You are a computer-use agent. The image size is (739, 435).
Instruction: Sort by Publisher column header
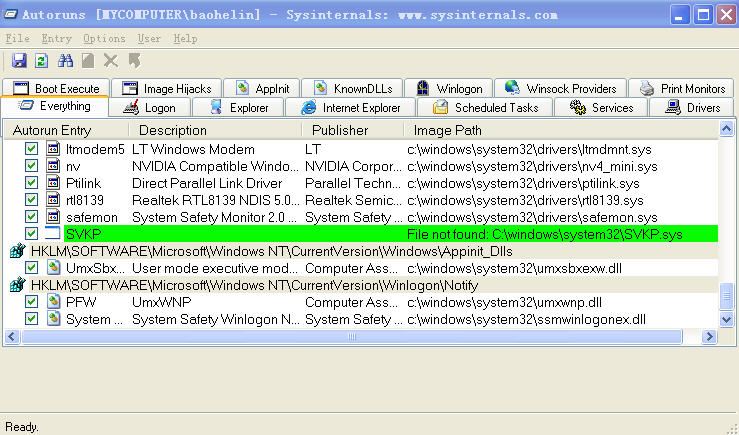tap(353, 130)
